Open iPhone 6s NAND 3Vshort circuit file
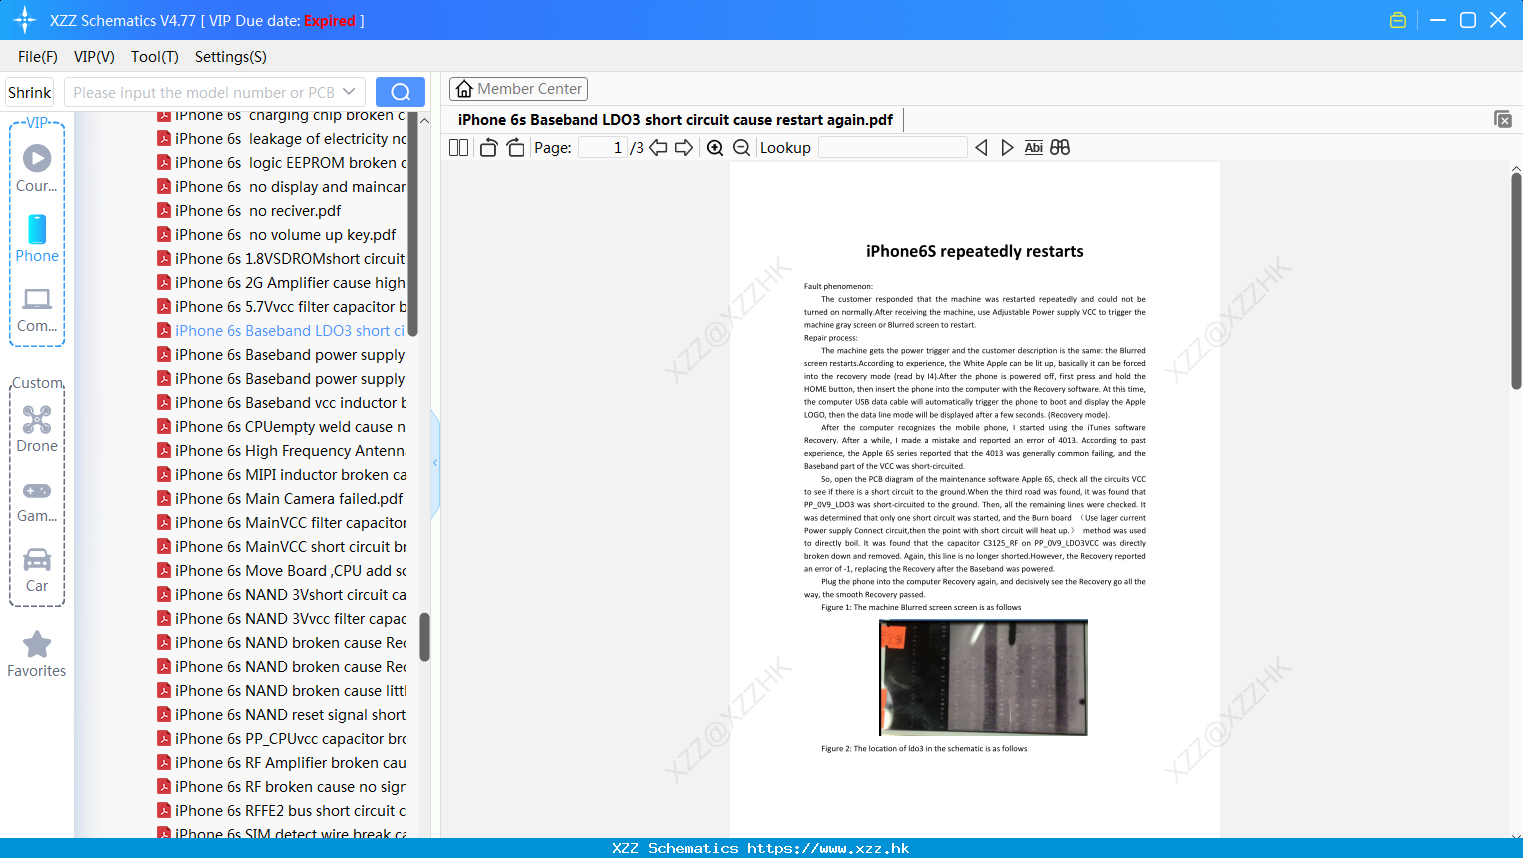 pyautogui.click(x=281, y=595)
